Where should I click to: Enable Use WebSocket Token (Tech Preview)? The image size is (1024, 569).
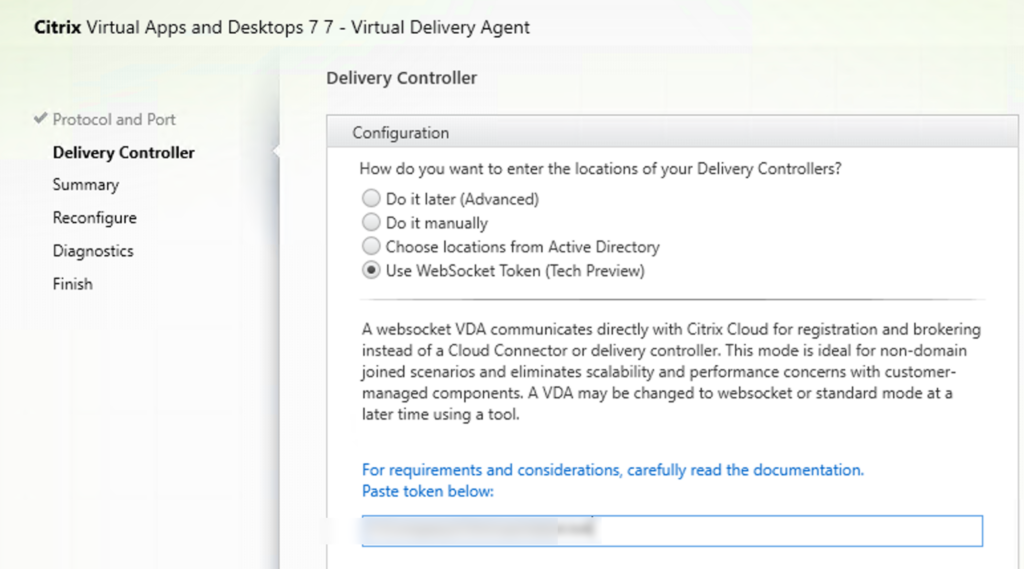tap(372, 270)
